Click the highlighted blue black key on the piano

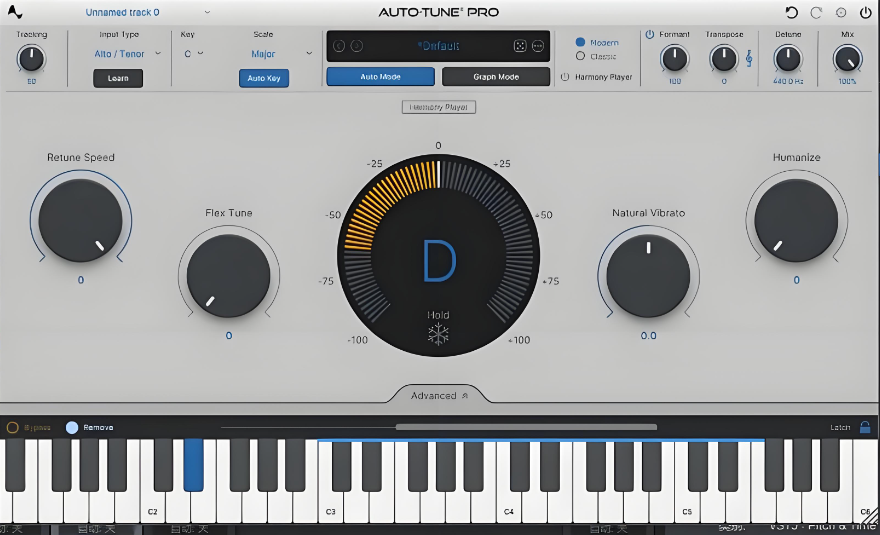[193, 465]
